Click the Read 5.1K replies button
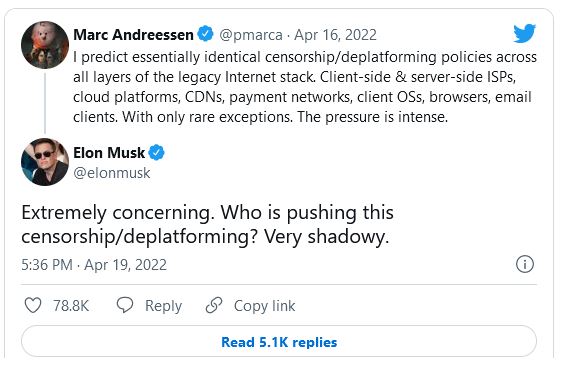Viewport: 573px width, 367px height. [x=279, y=342]
